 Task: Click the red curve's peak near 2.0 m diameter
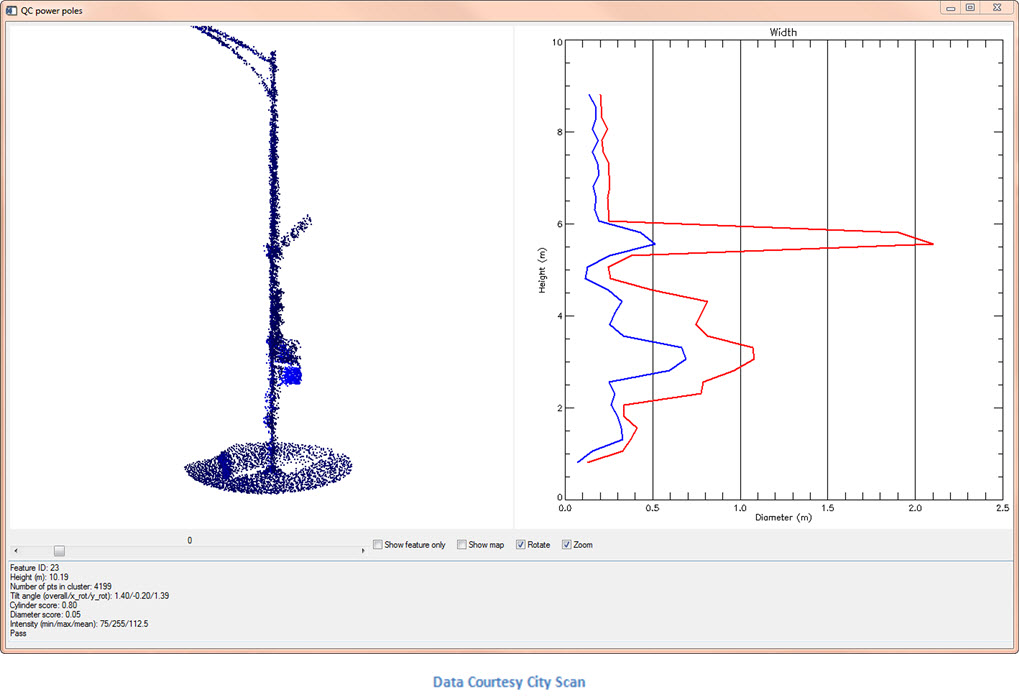tap(930, 243)
